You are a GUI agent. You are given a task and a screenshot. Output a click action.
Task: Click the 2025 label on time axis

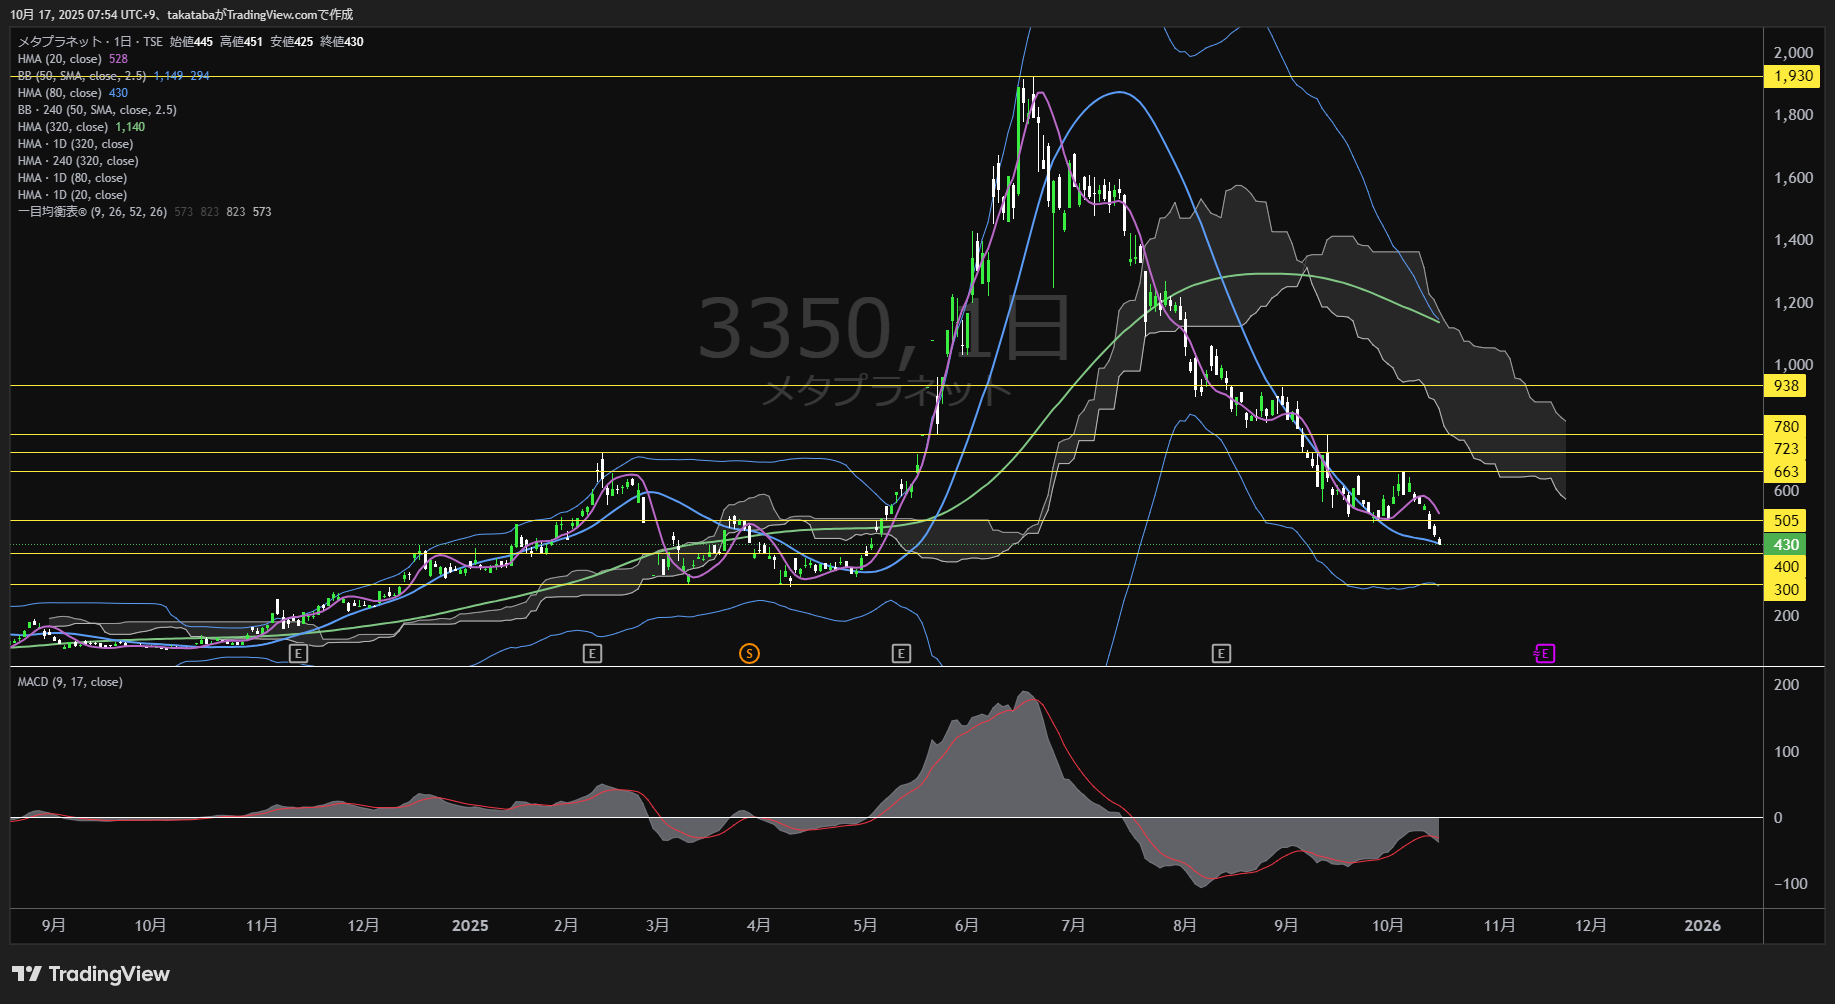point(470,926)
